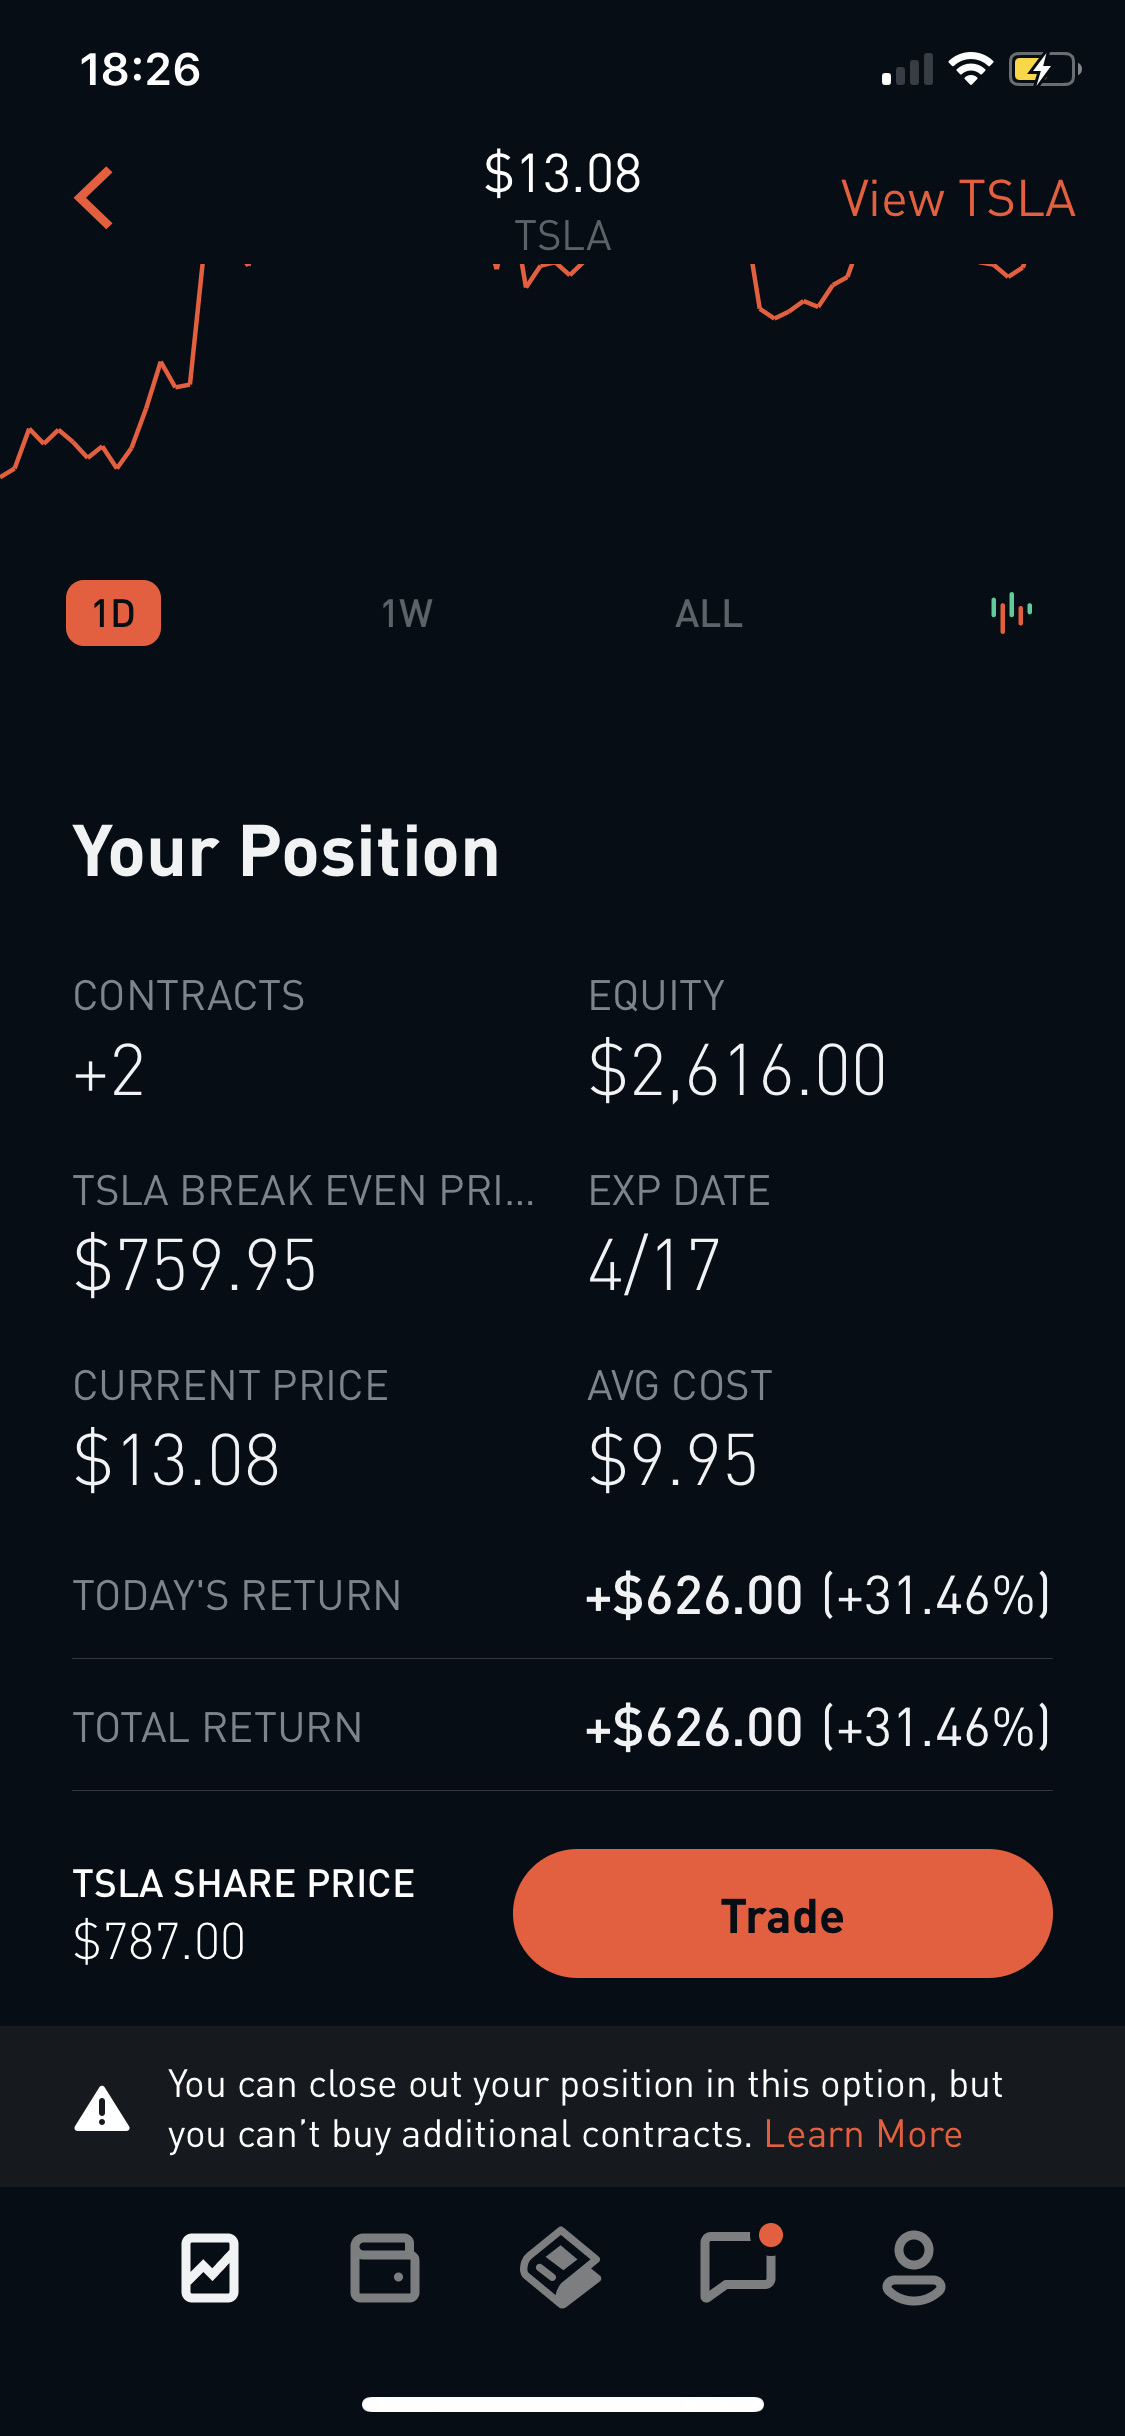
Task: Open the investing chart tab icon
Action: [210, 2267]
